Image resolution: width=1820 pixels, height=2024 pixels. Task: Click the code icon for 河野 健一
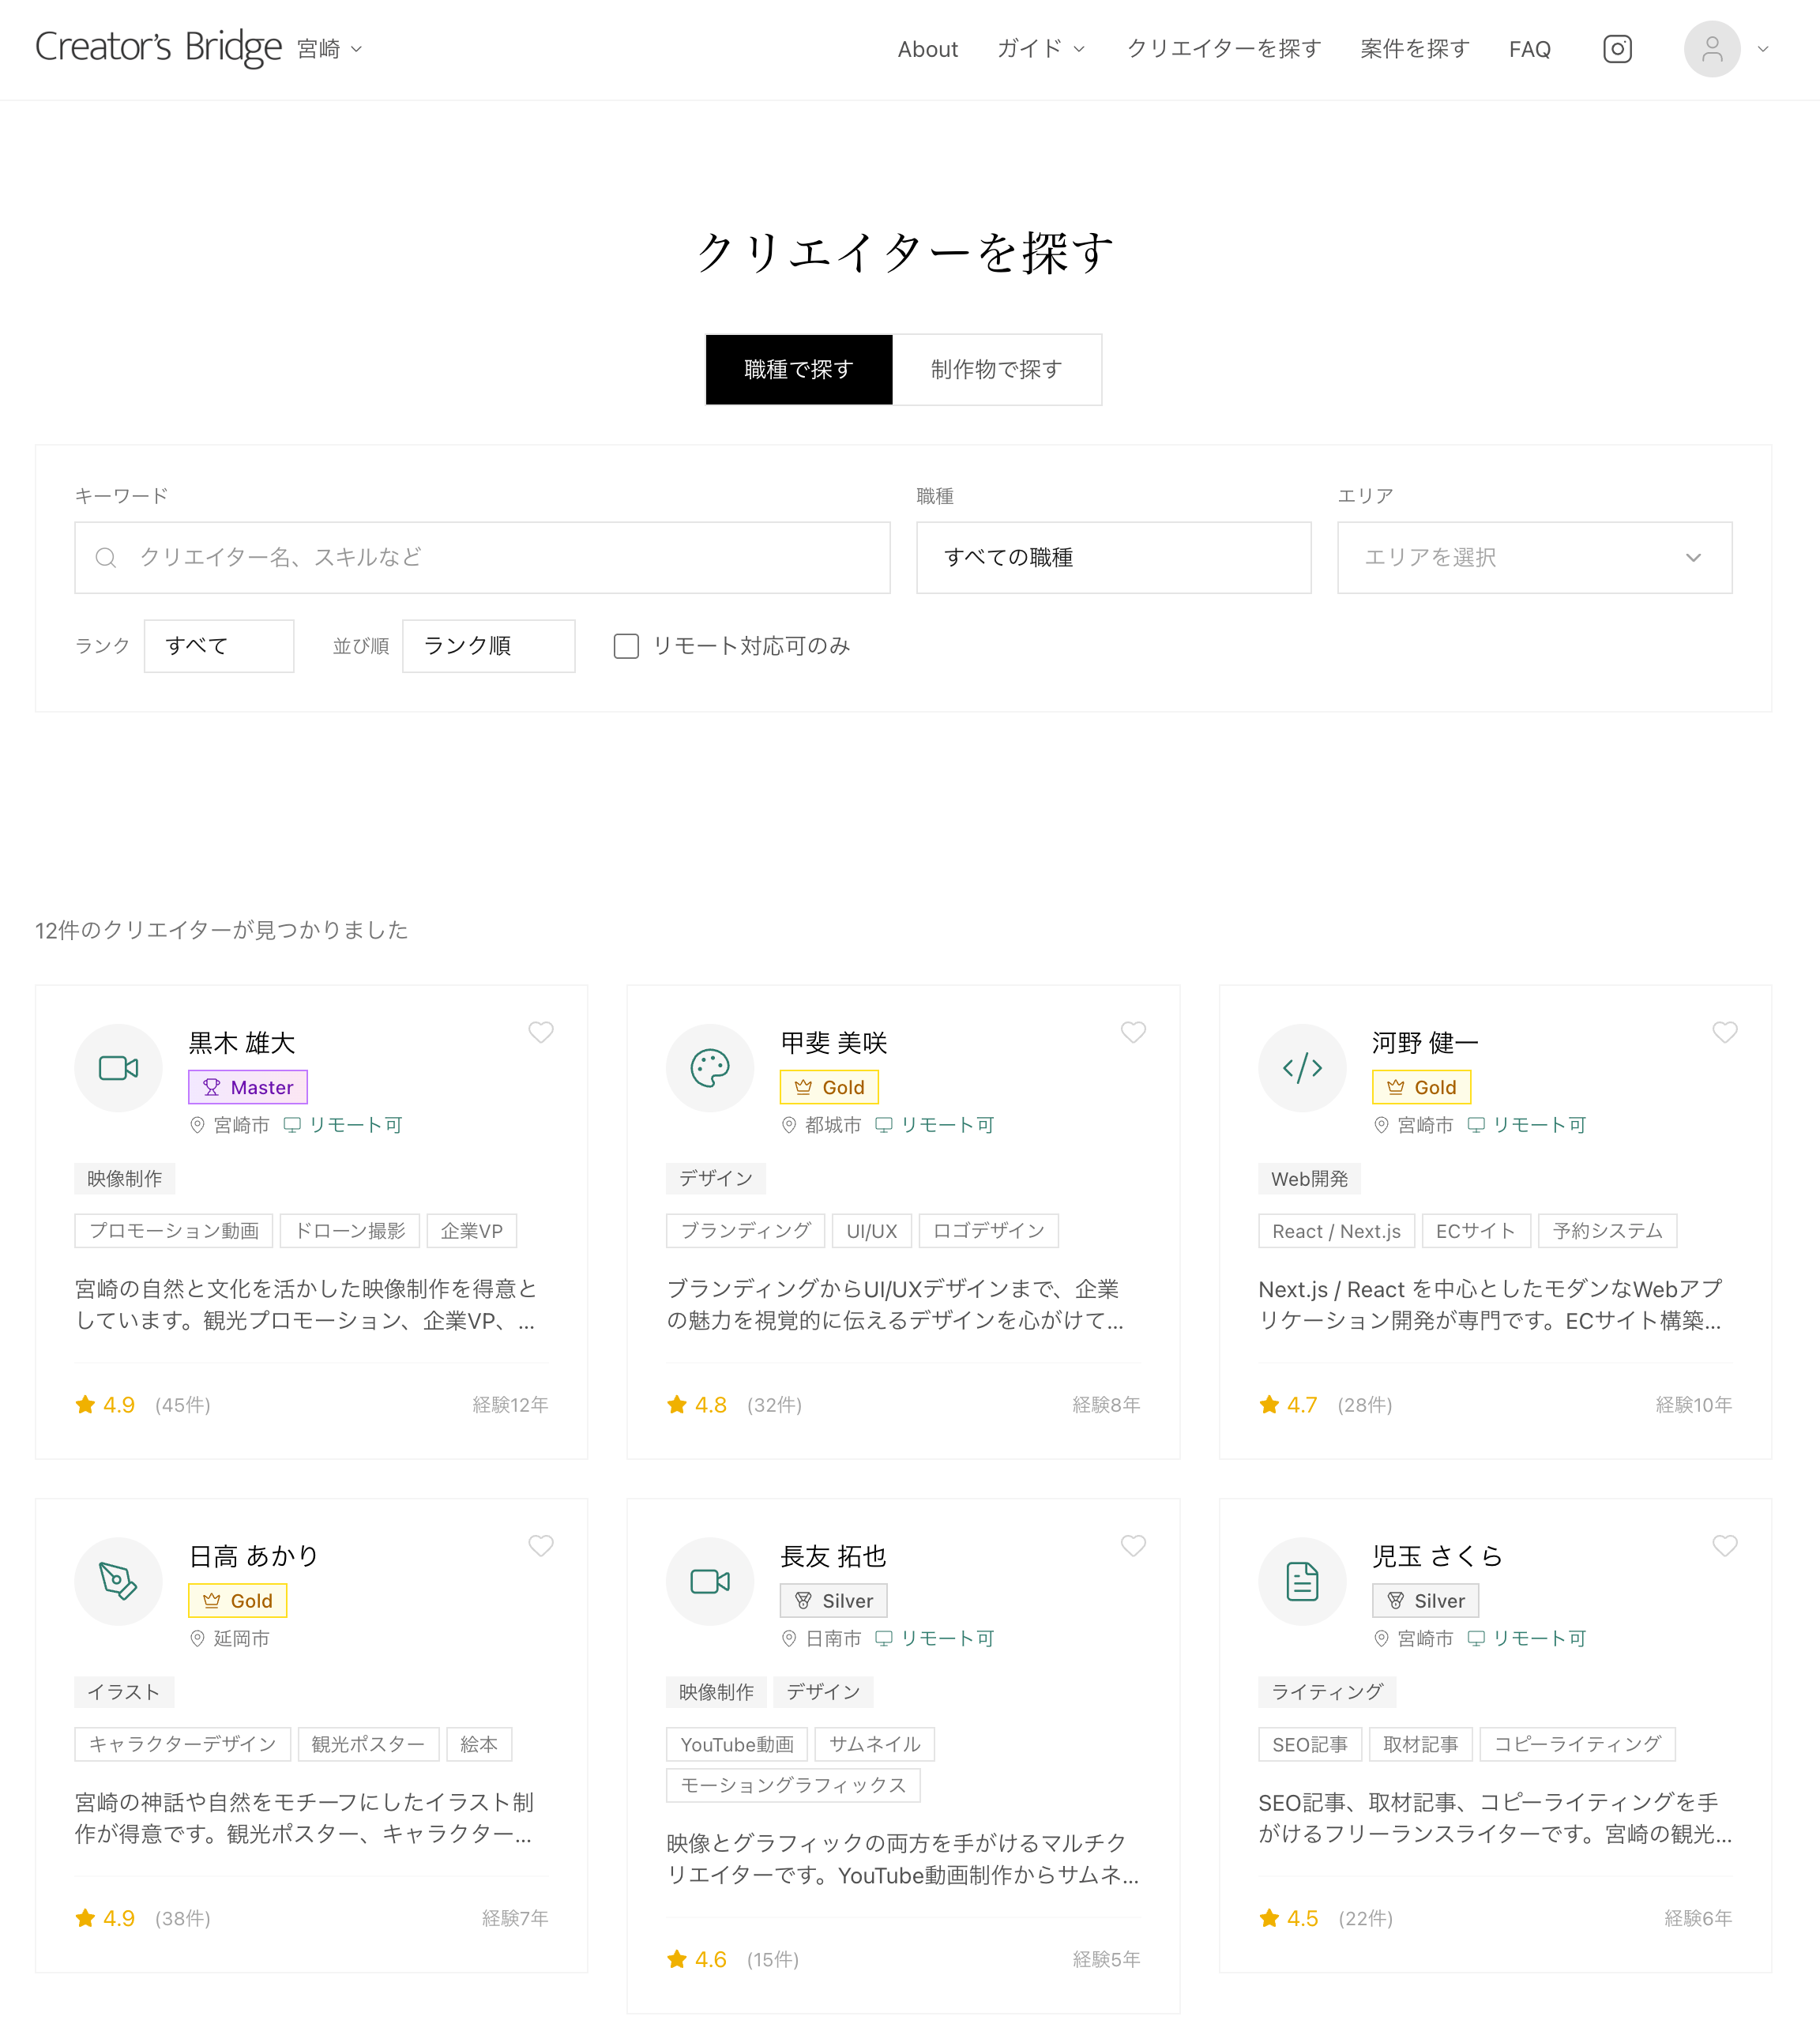[1301, 1068]
